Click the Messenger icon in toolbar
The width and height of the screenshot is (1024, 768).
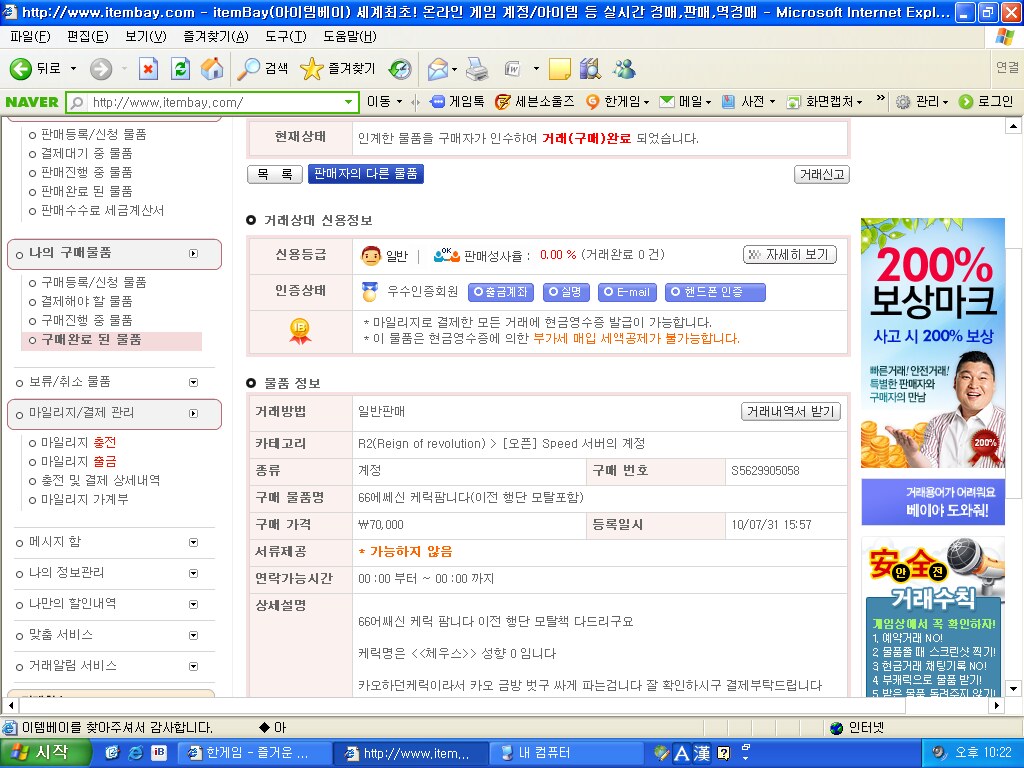(624, 69)
